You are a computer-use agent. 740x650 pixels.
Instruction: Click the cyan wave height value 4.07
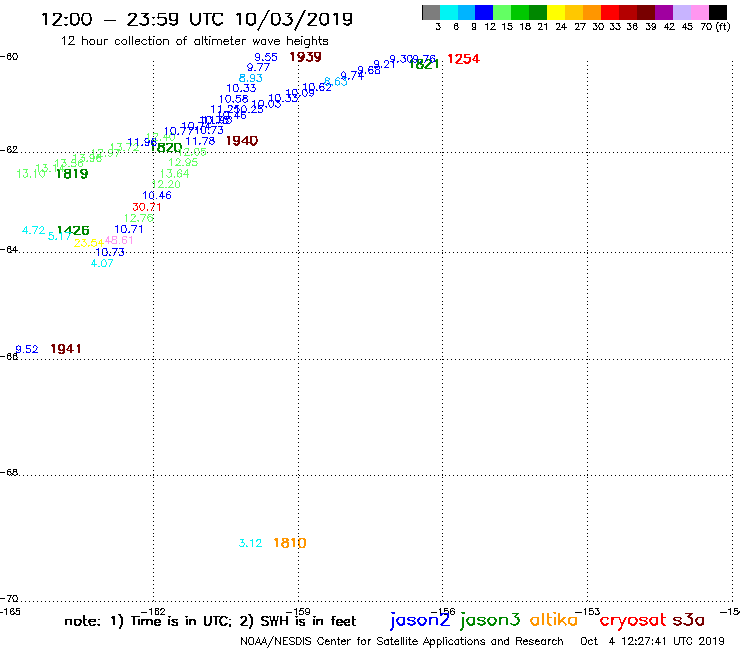pos(102,263)
